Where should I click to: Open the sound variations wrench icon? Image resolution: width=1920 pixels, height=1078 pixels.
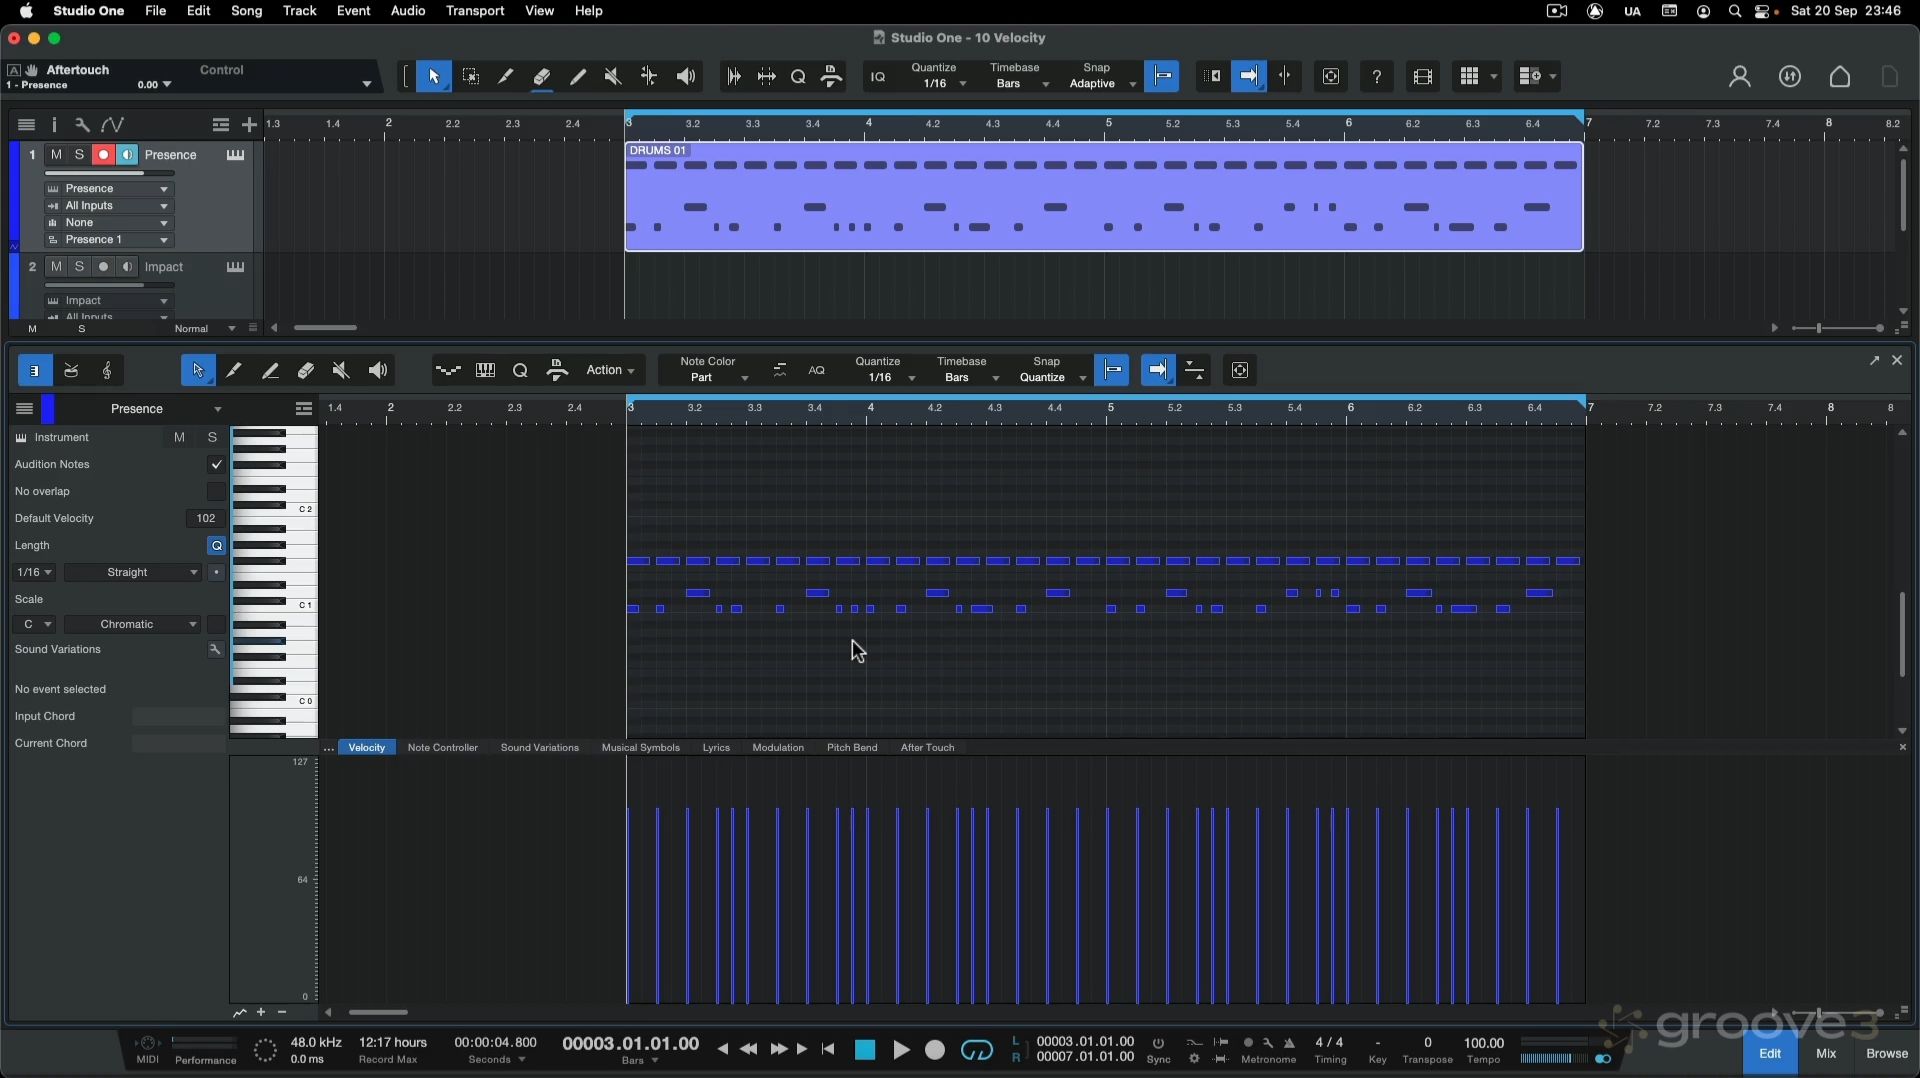coord(215,650)
